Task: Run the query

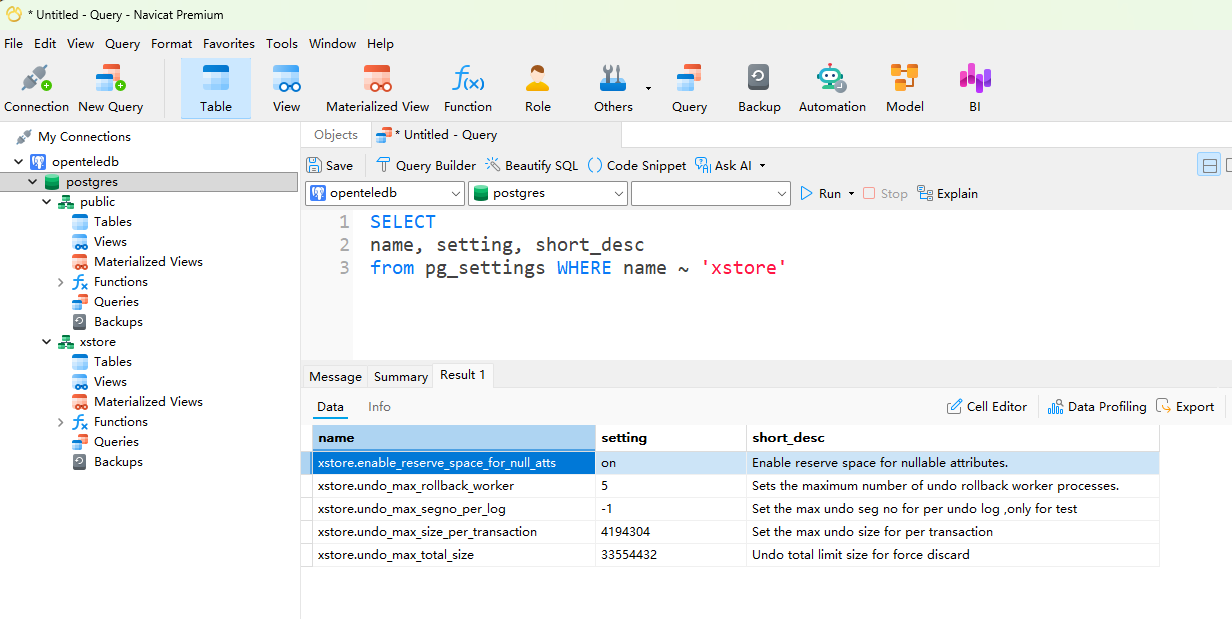Action: tap(820, 194)
